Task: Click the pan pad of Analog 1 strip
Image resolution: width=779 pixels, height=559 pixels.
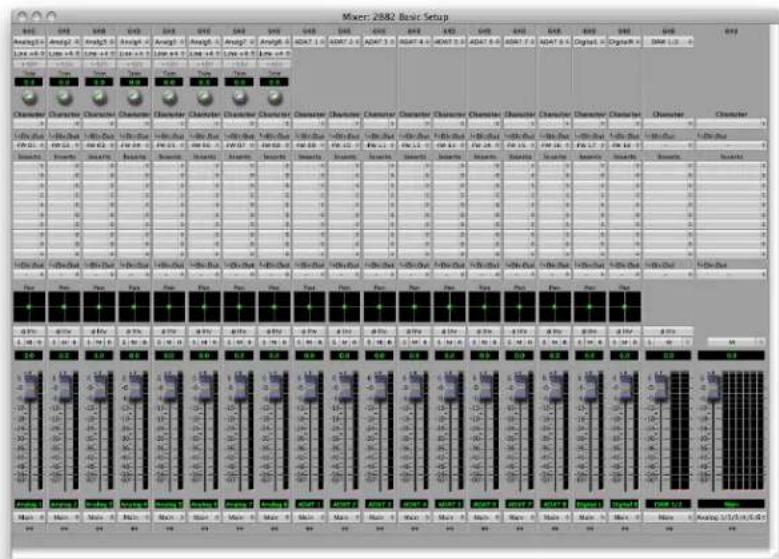Action: point(29,307)
